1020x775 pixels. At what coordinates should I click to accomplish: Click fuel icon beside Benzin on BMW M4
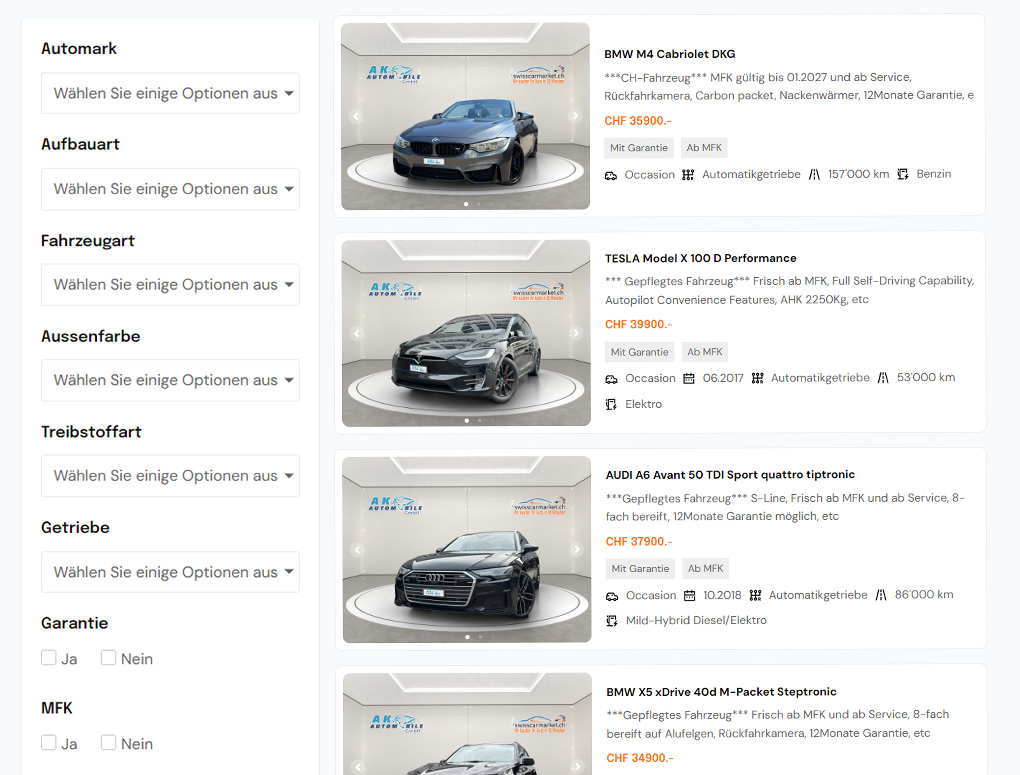point(903,174)
